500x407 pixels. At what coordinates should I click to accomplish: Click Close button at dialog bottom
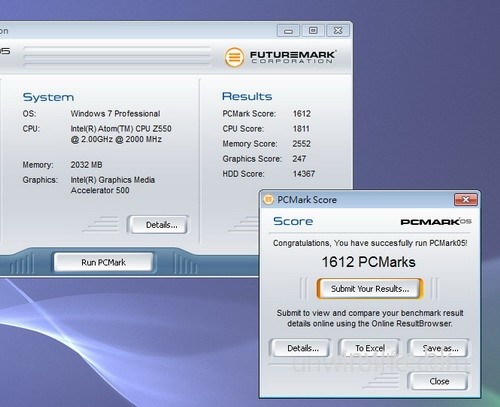(x=439, y=381)
